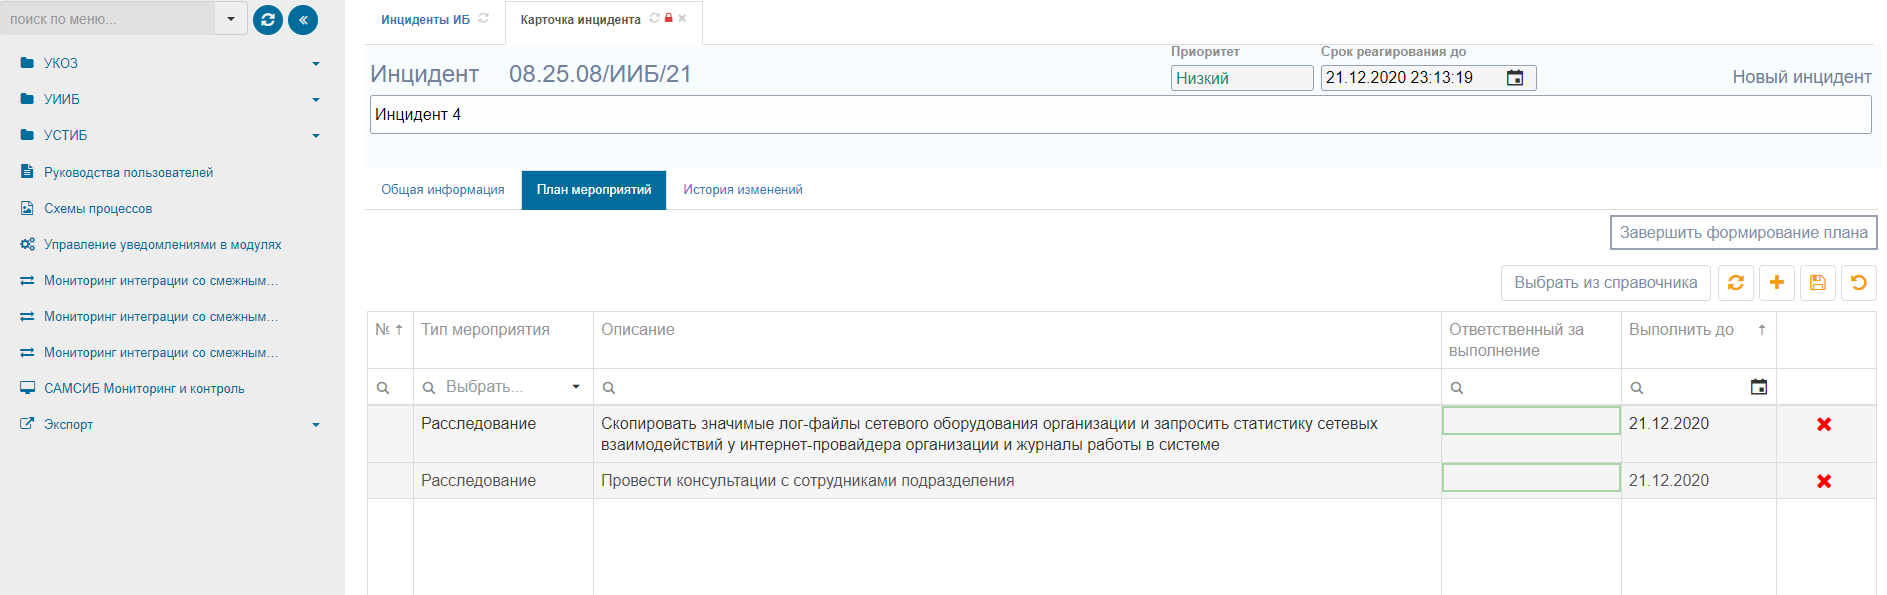The width and height of the screenshot is (1887, 595).
Task: Click Завершить формирование плана button
Action: point(1743,232)
